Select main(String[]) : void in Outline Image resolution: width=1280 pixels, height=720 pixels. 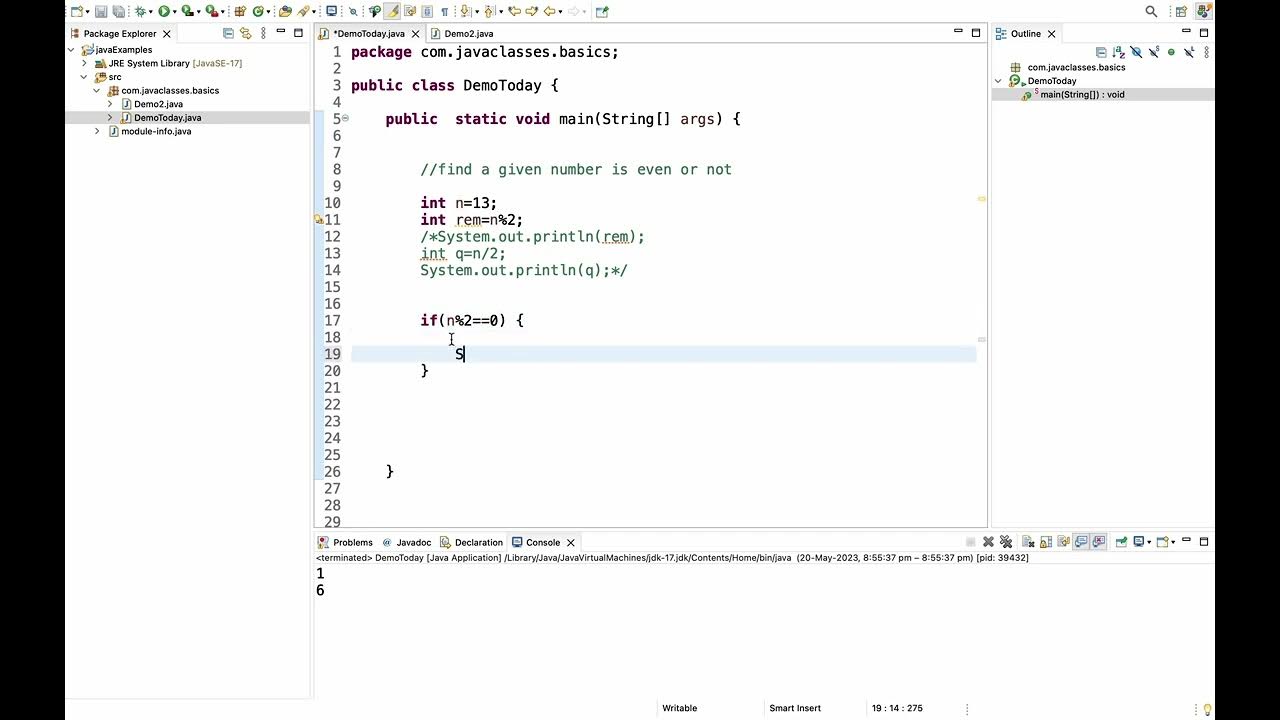pyautogui.click(x=1081, y=94)
